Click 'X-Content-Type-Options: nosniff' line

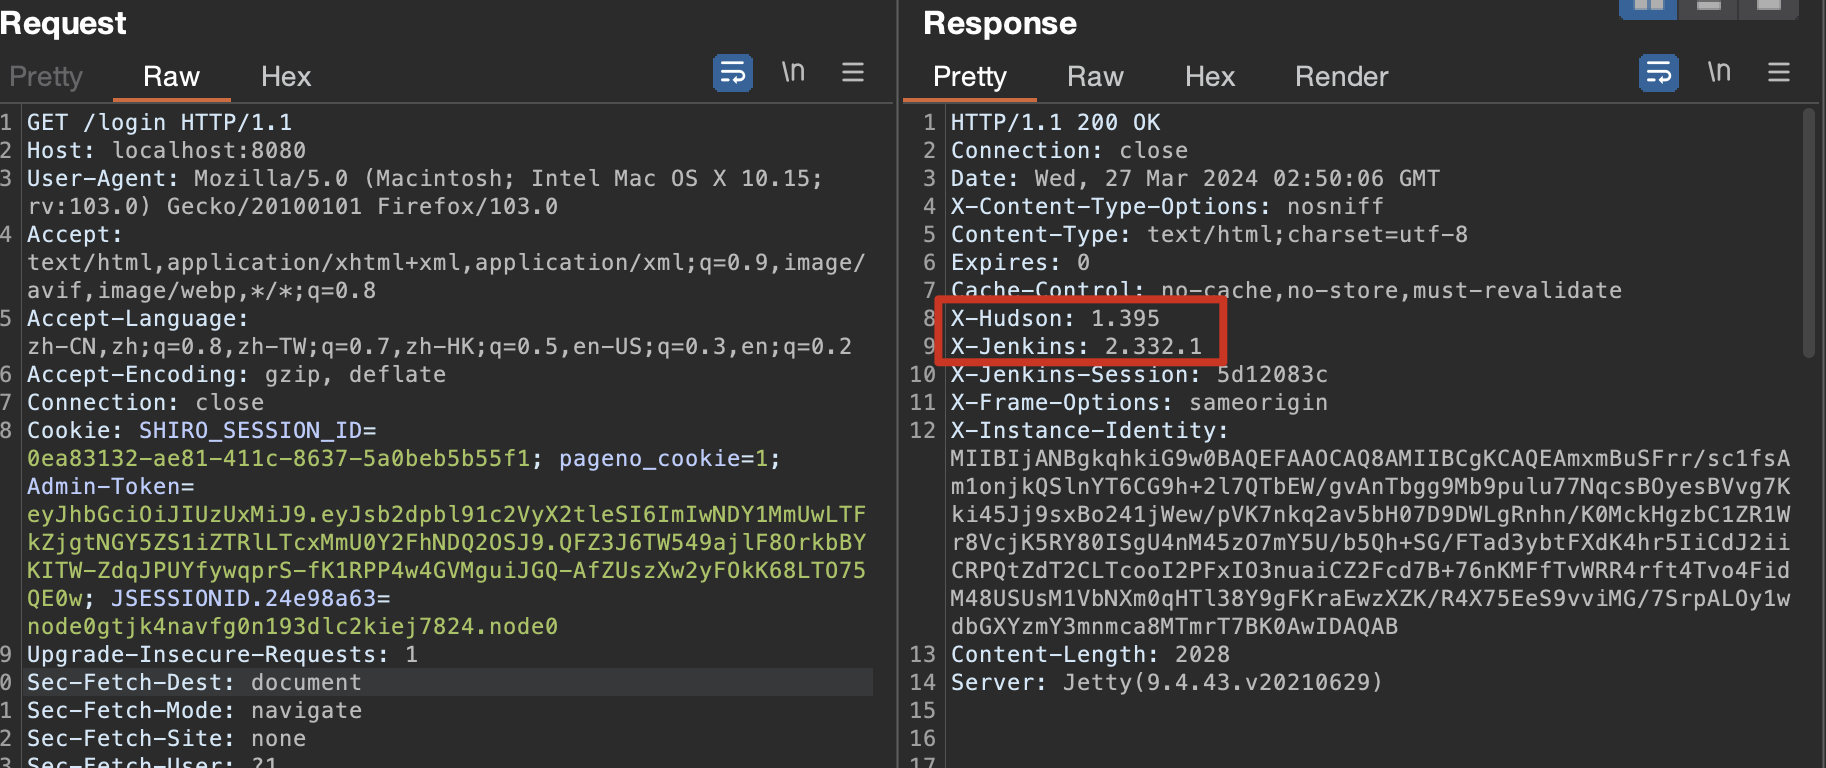coord(1167,206)
